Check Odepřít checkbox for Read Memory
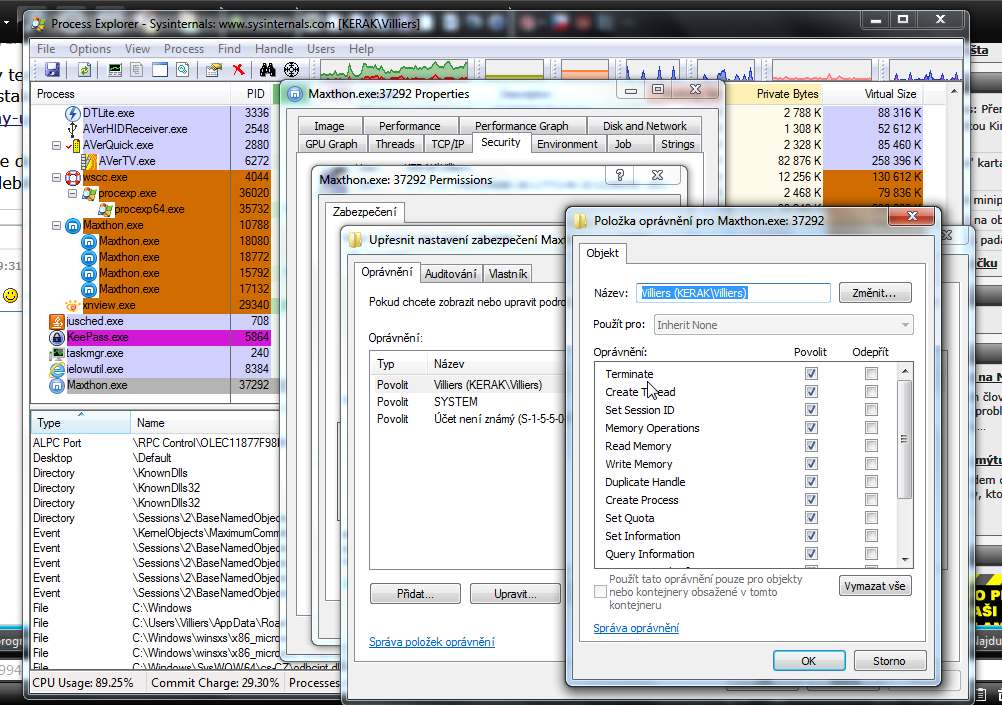The height and width of the screenshot is (705, 1002). pos(871,446)
